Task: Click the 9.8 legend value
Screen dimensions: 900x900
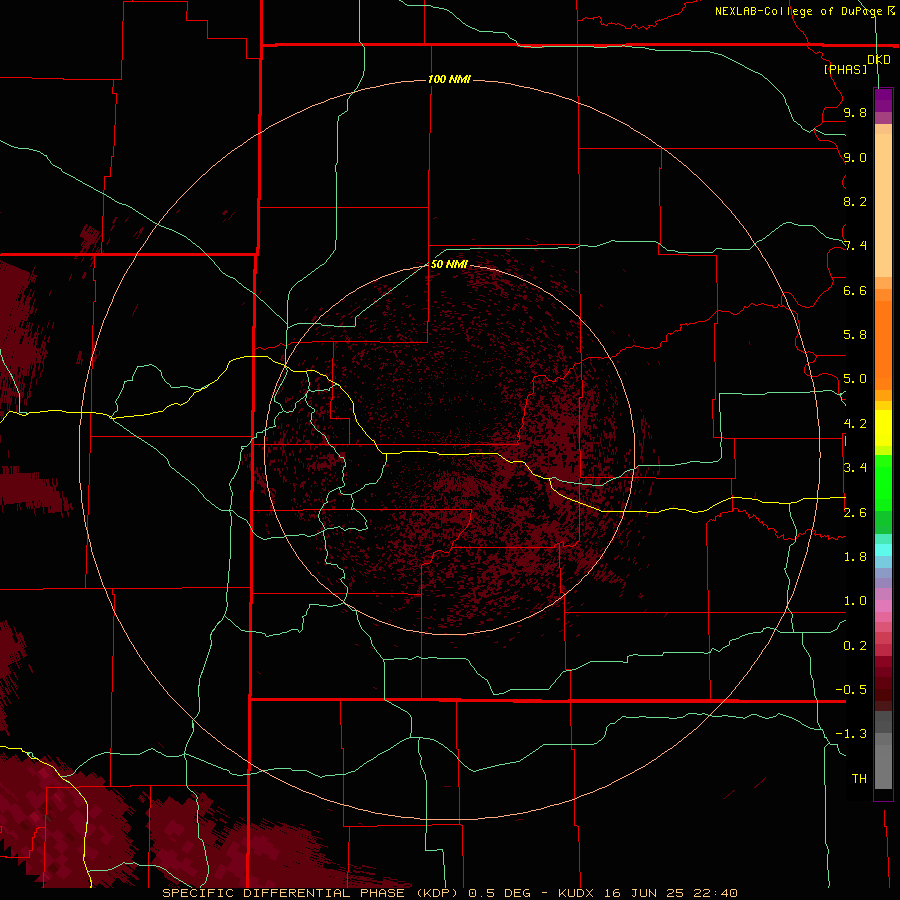Action: pyautogui.click(x=855, y=112)
